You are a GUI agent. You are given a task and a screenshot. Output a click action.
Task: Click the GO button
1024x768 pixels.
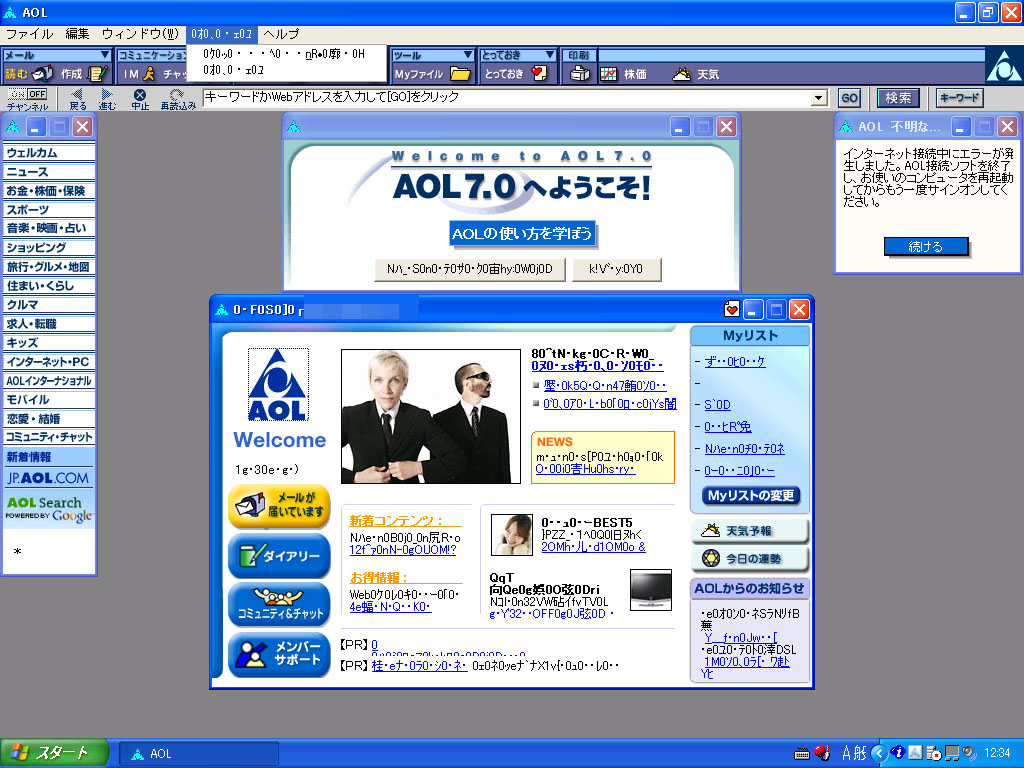[849, 98]
